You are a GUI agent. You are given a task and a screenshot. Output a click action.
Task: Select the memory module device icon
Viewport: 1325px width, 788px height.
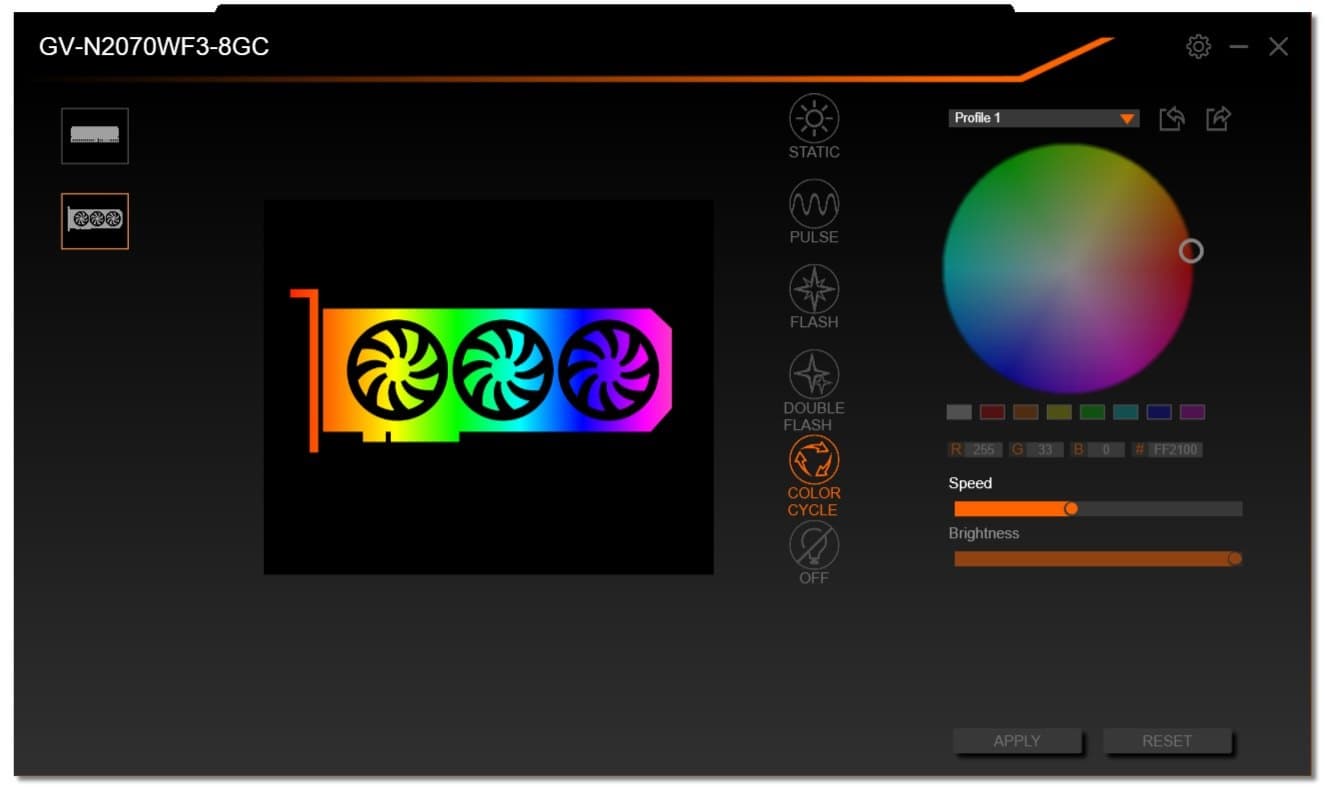(x=95, y=136)
